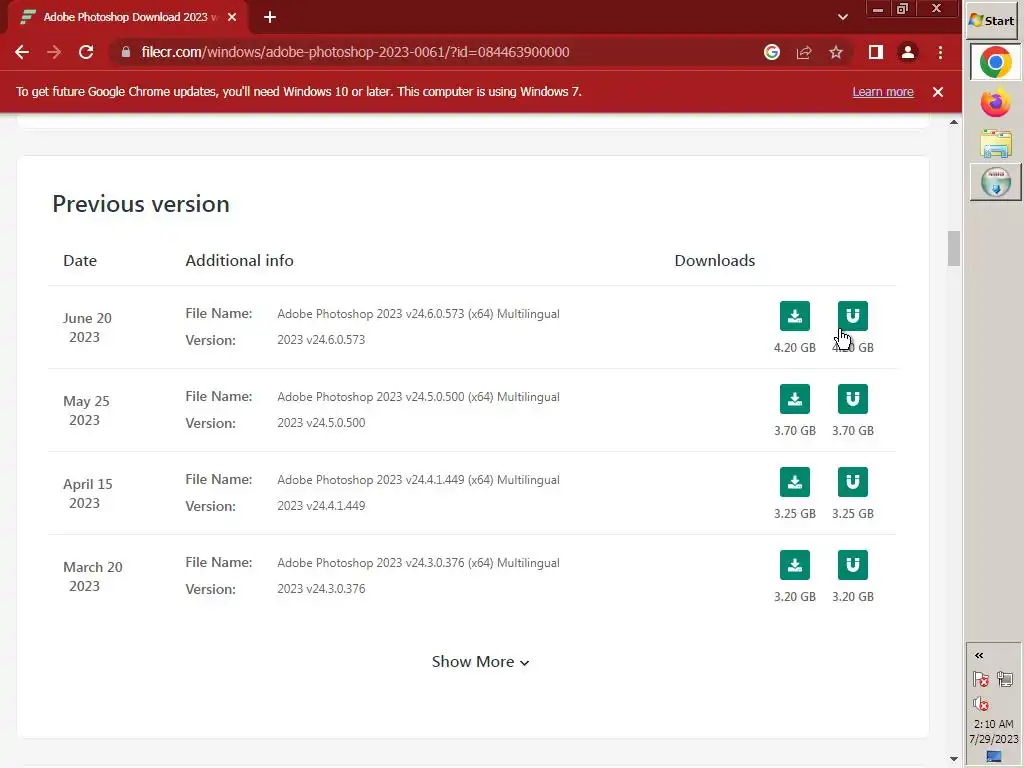
Task: Click 3.70 GB under May 25 download icon
Action: [794, 430]
